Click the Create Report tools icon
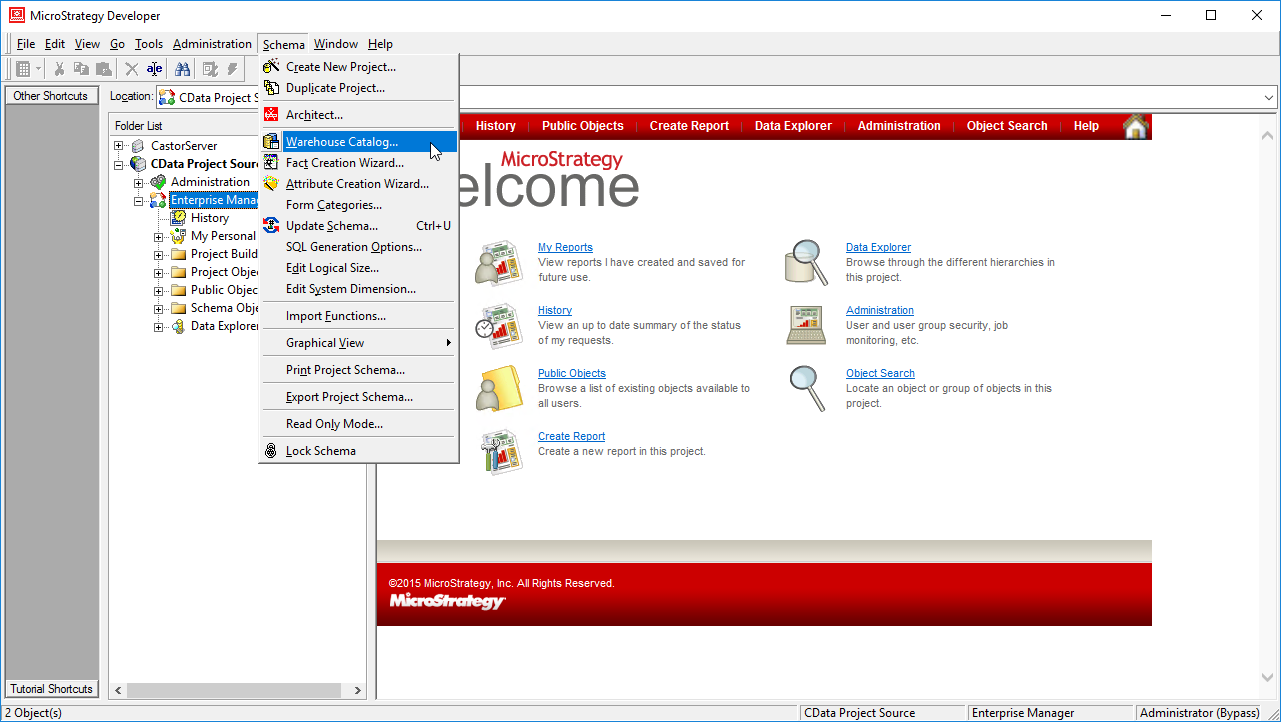This screenshot has height=722, width=1281. point(499,452)
